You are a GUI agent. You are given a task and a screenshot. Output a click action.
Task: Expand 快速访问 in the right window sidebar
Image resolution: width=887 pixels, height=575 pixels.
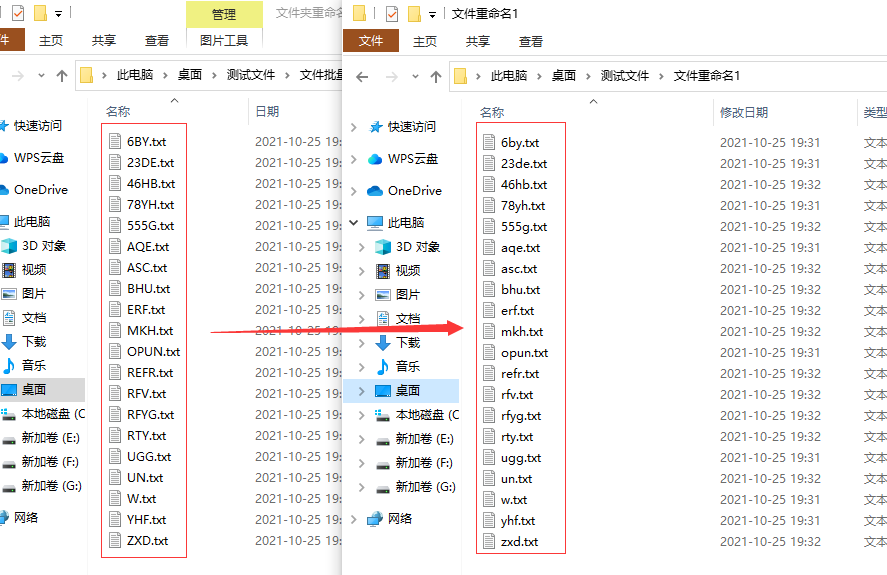(353, 127)
